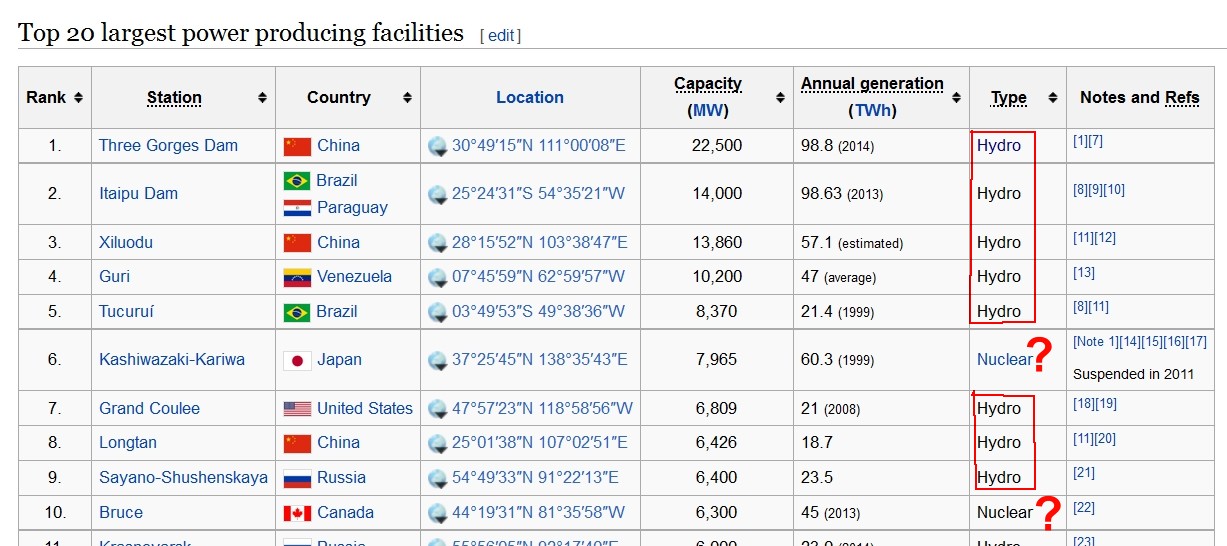Open Japan country link
The height and width of the screenshot is (546, 1227).
339,359
